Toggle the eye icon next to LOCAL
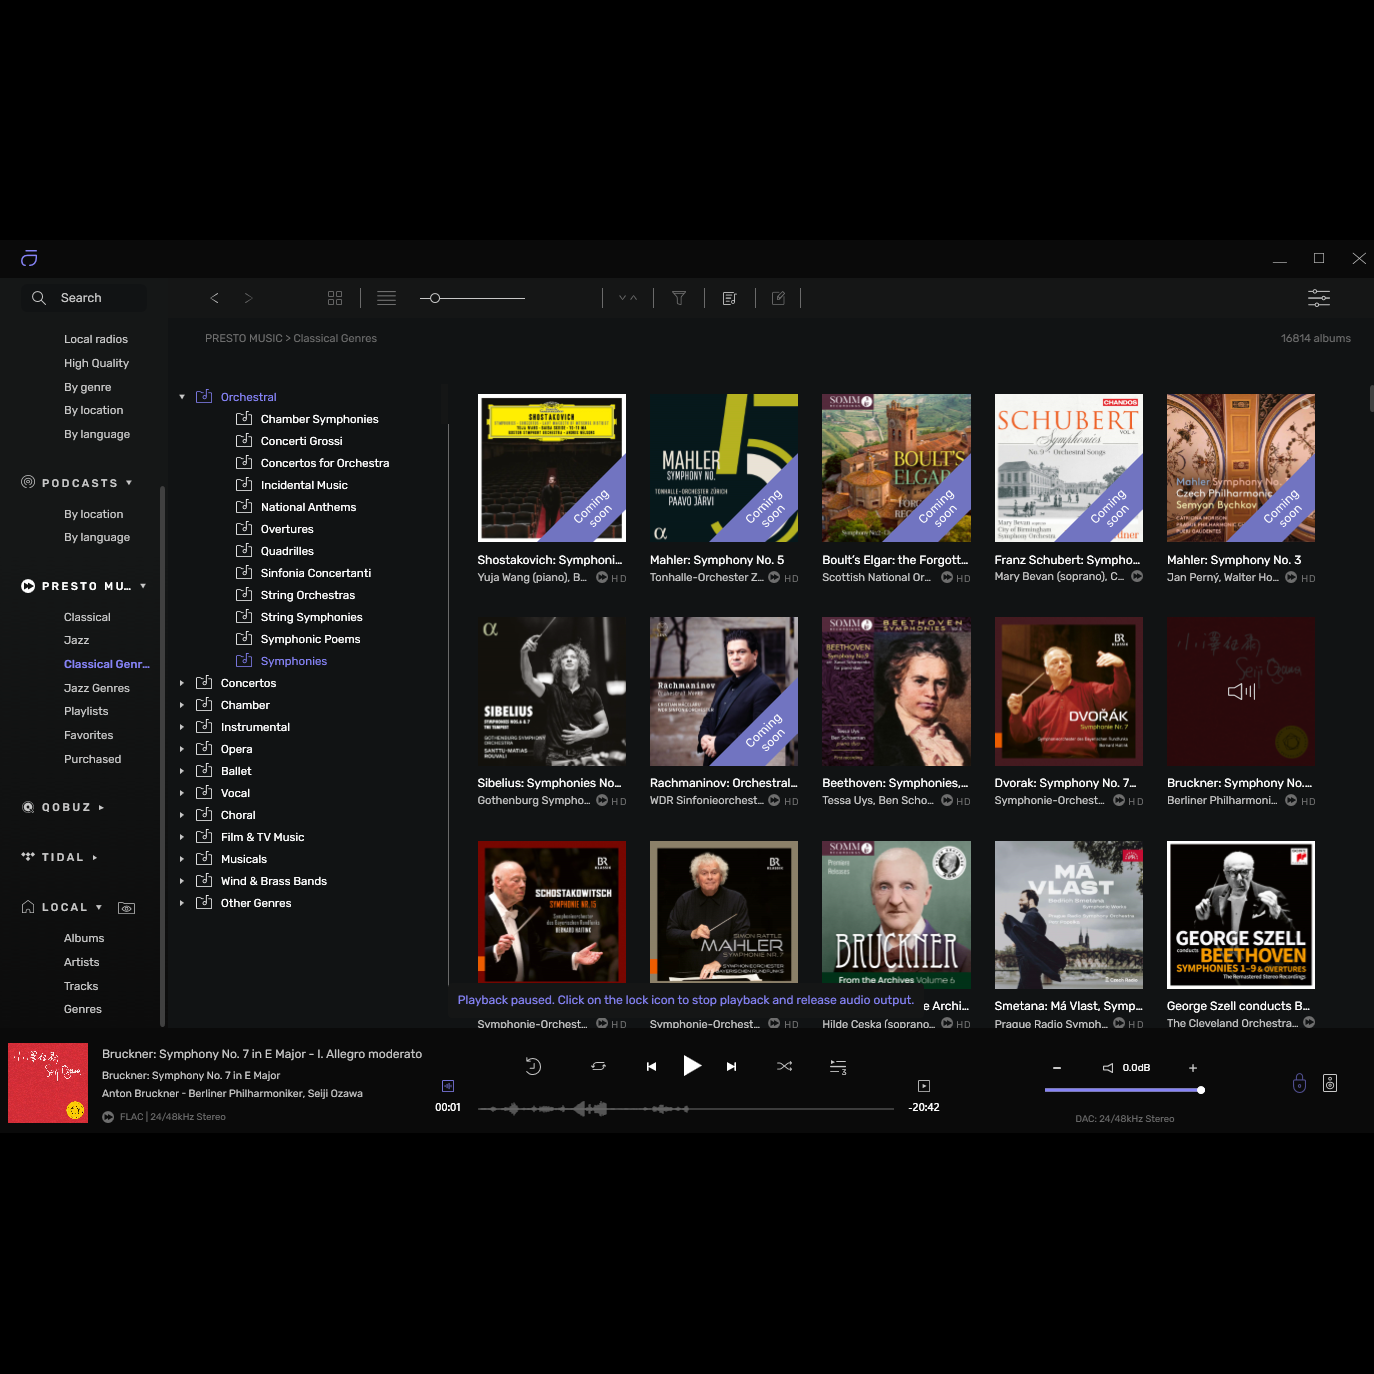 [126, 908]
